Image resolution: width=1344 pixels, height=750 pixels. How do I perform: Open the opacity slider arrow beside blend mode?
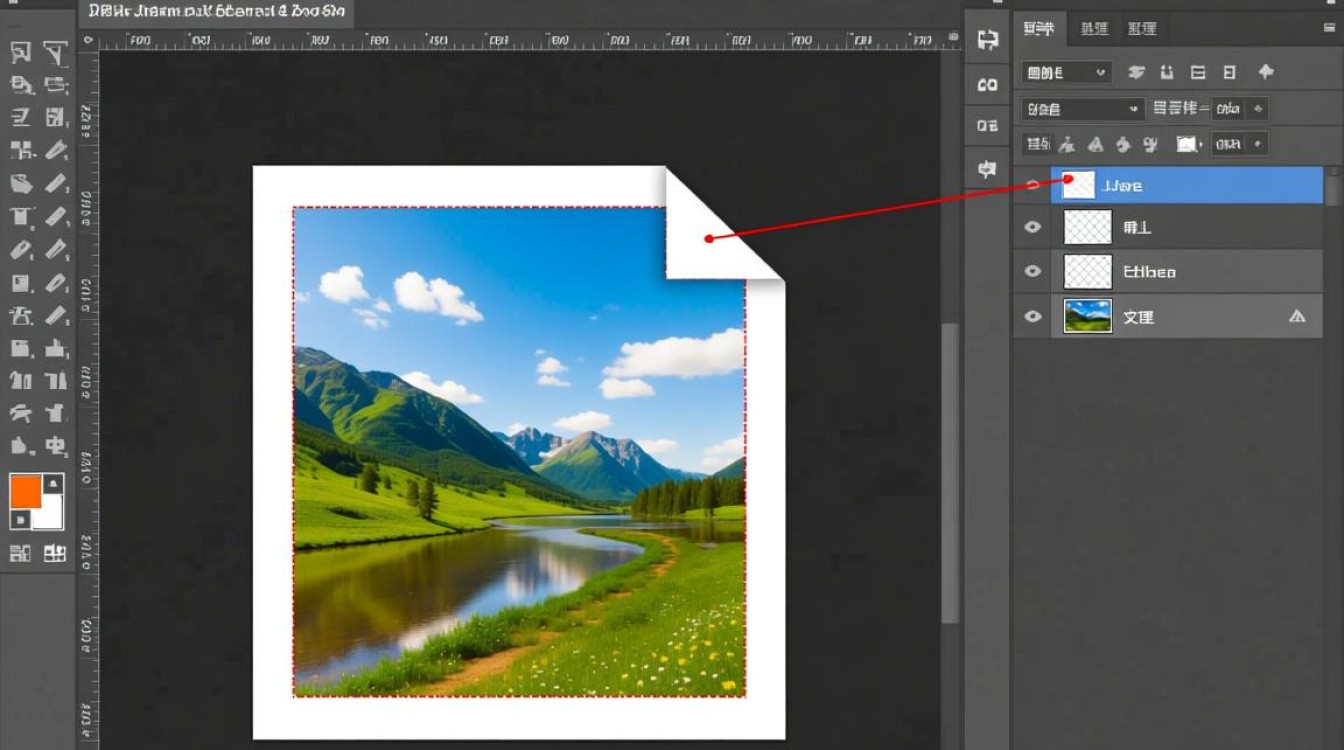(1259, 109)
